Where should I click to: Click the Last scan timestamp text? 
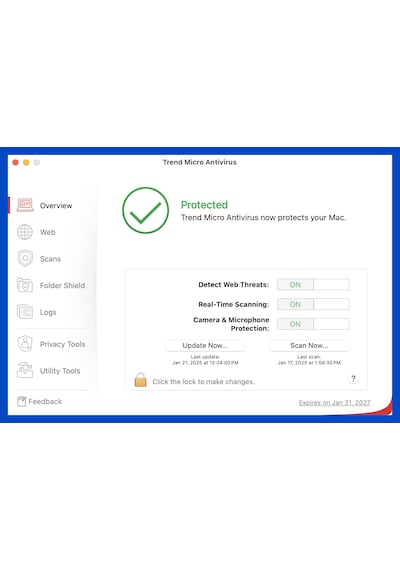point(309,360)
